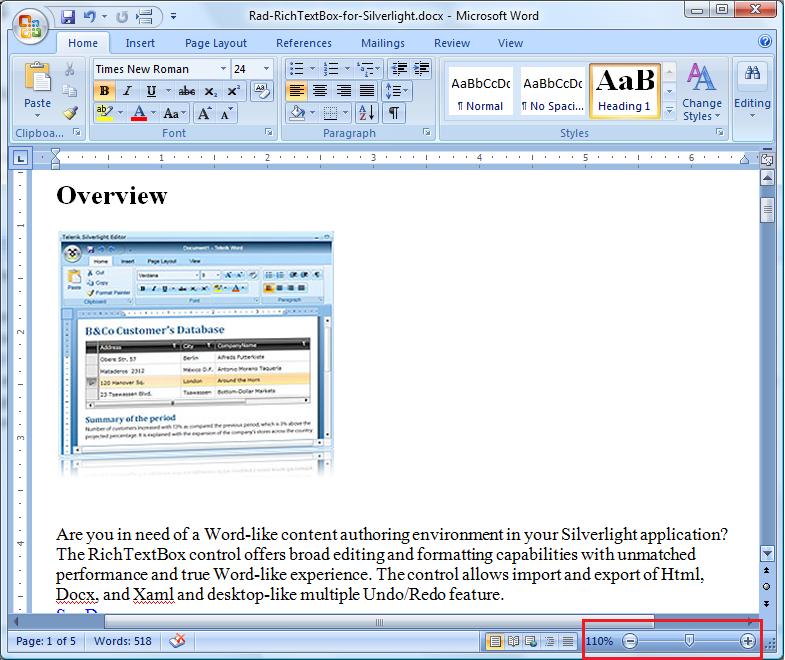This screenshot has width=785, height=660.
Task: Toggle Strikethrough formatting
Action: click(187, 91)
